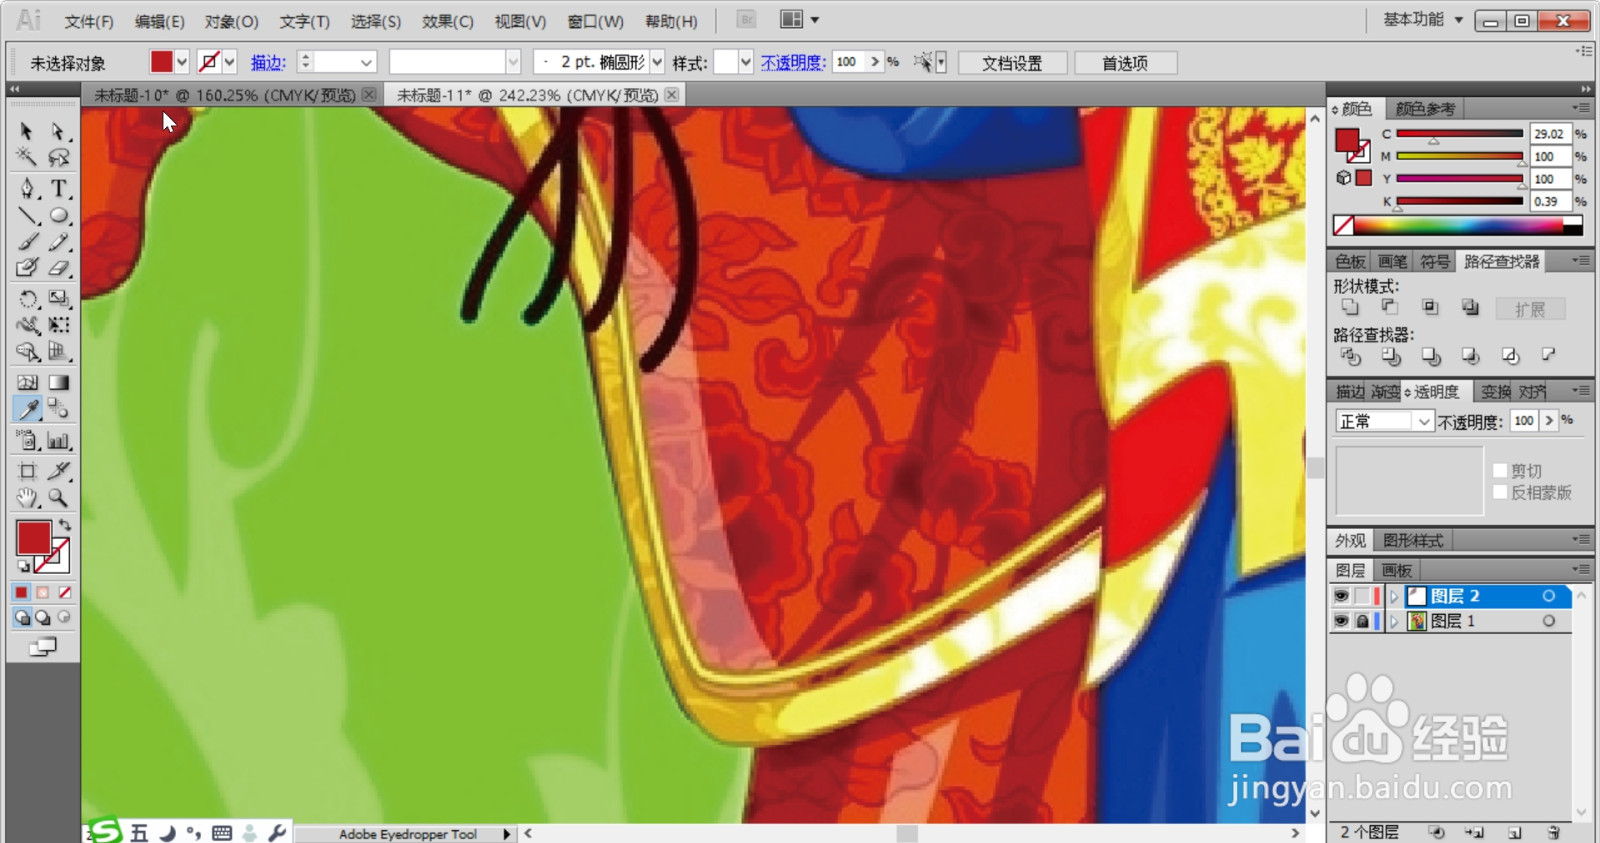Click 文档设置 button
Viewport: 1600px width, 843px height.
pos(1012,63)
